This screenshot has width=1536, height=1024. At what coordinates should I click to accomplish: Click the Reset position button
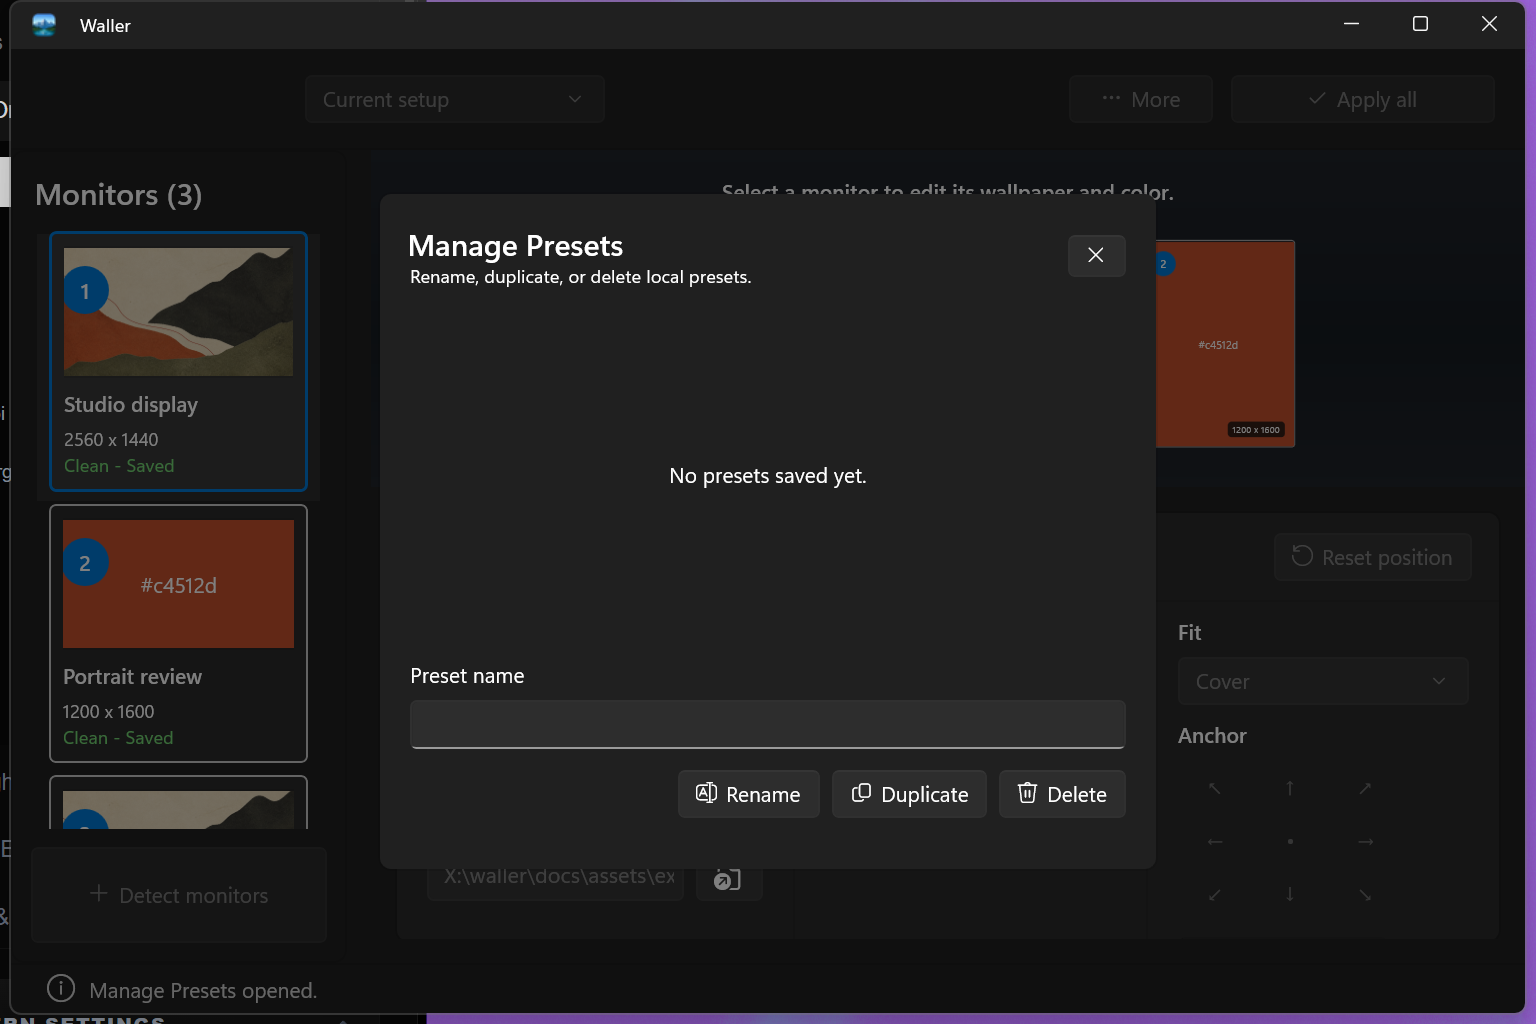1372,557
